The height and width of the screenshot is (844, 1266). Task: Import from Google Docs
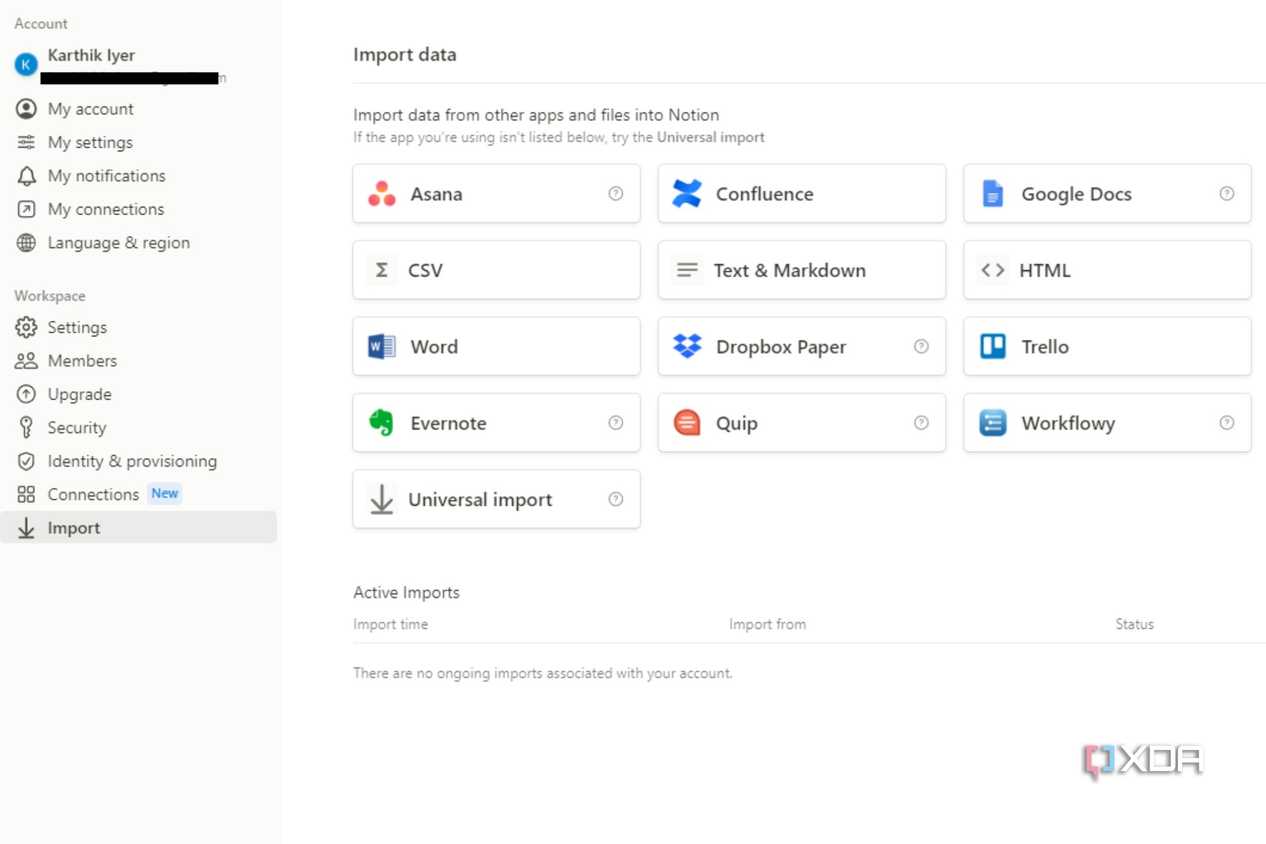[1107, 194]
